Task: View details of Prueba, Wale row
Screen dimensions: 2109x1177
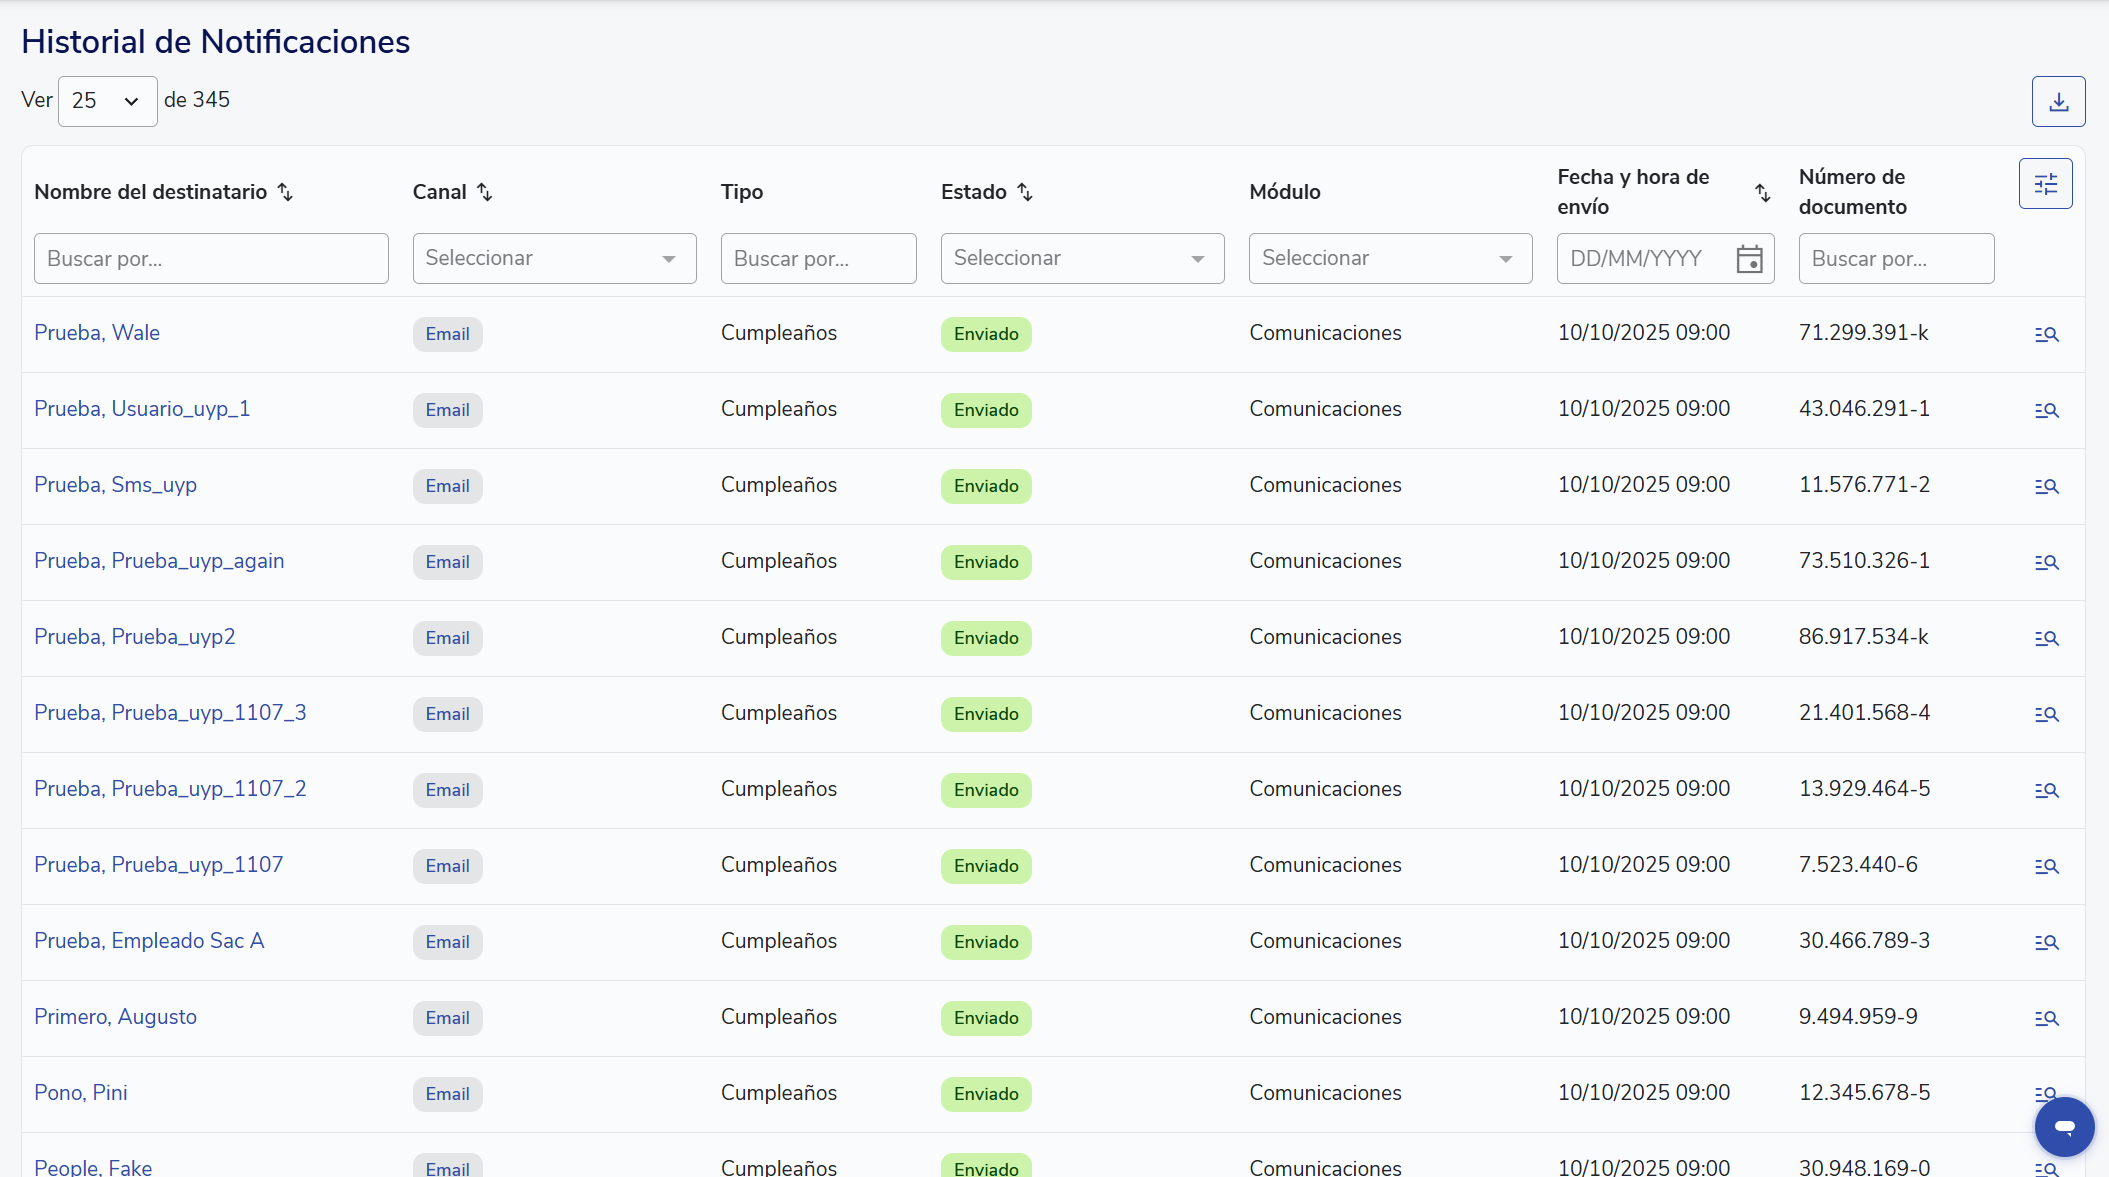Action: click(x=2046, y=334)
